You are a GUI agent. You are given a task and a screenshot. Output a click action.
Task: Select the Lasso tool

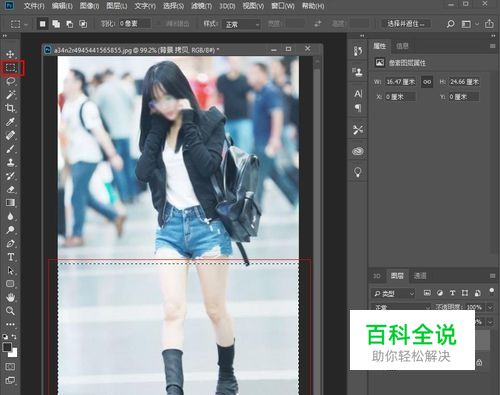(11, 81)
